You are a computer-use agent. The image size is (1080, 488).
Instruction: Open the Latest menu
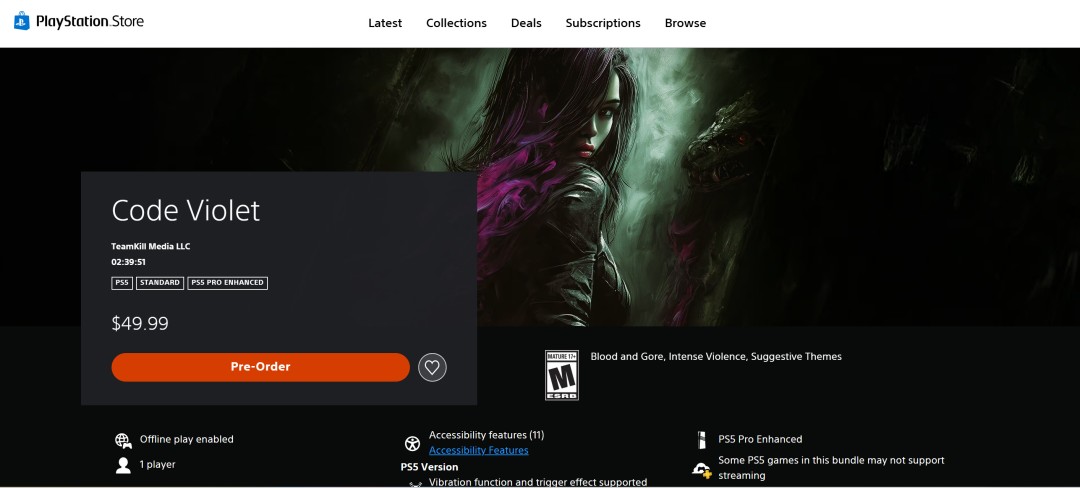coord(385,23)
